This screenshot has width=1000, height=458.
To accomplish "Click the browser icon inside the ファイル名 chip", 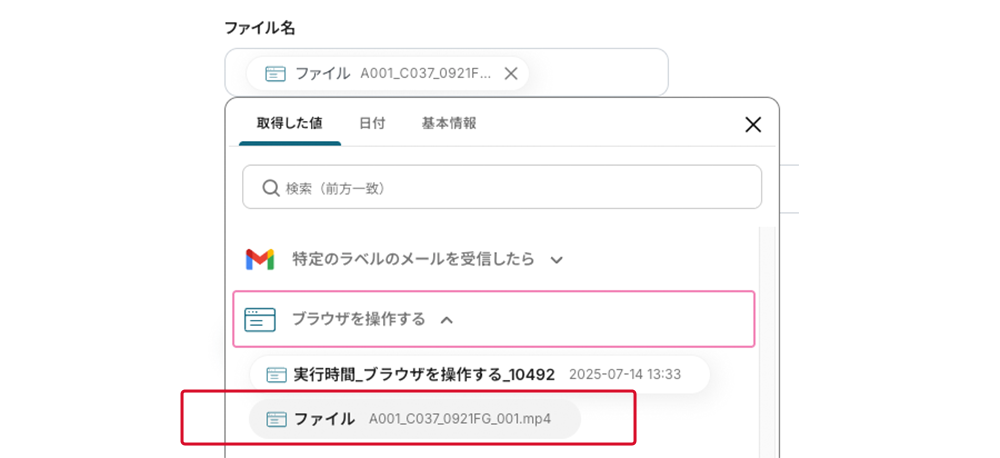I will 275,73.
